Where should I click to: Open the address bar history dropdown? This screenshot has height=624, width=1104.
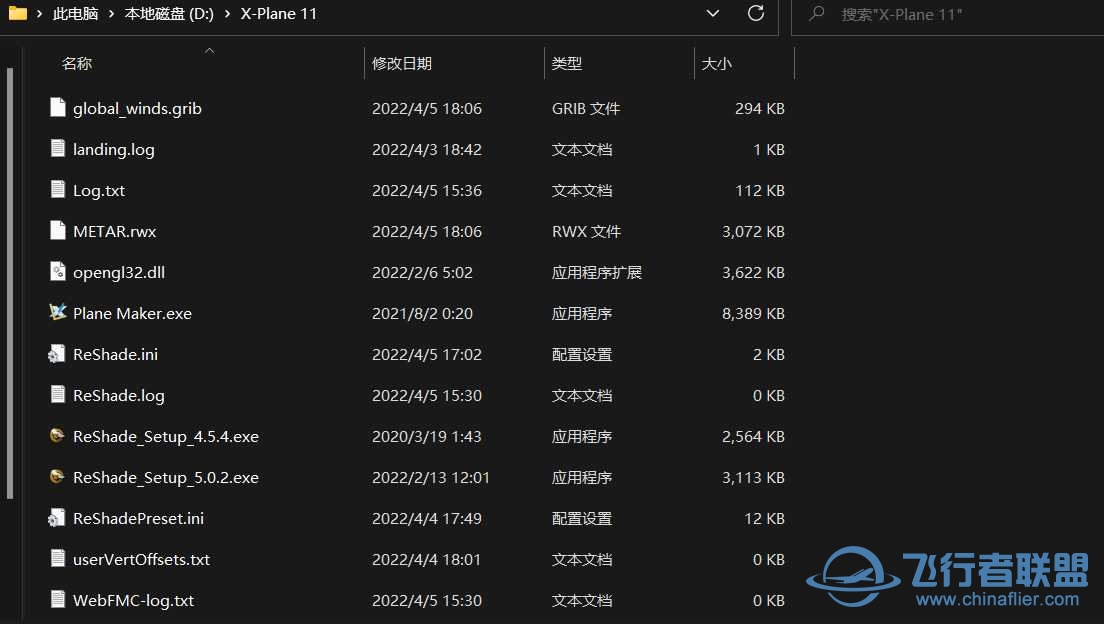pos(713,13)
